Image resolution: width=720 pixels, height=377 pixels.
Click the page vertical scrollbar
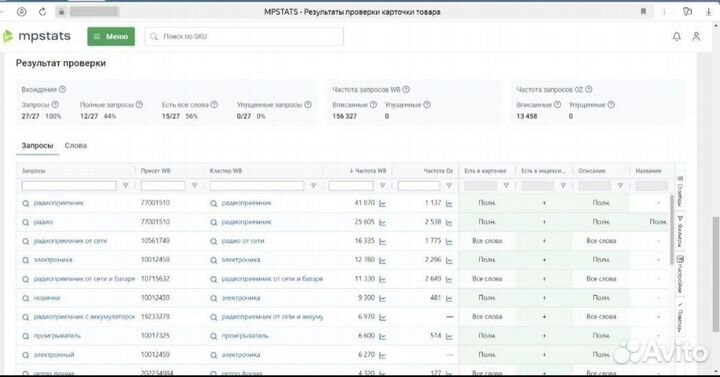click(x=715, y=273)
